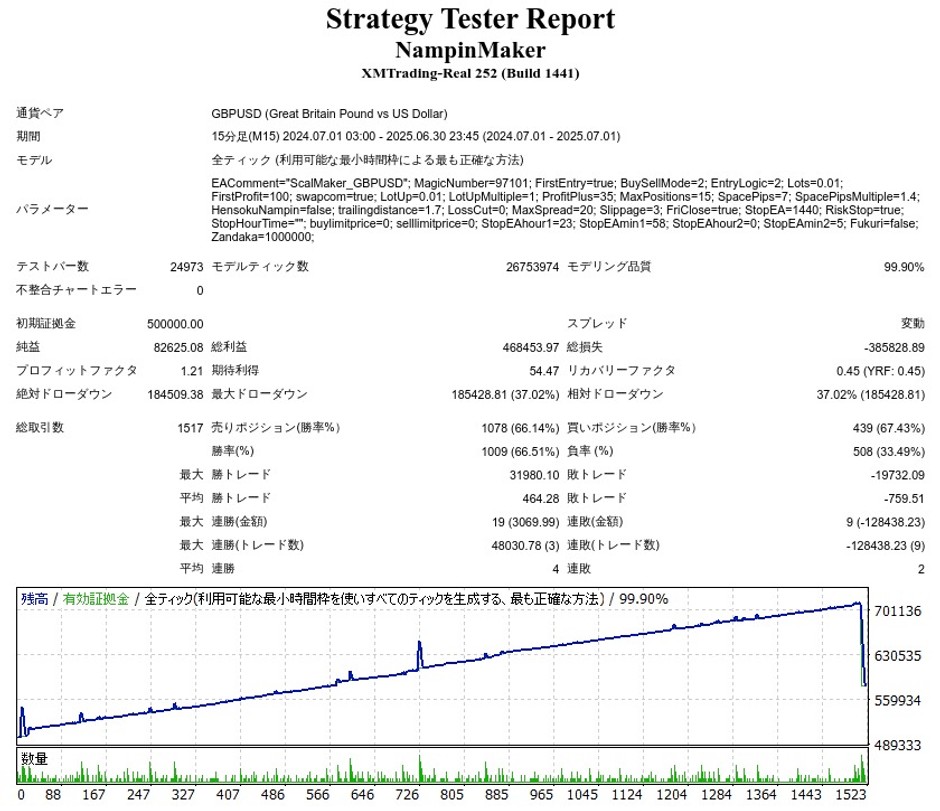Screen dimensions: 940x811
Task: Click the パラメーター label
Action: tap(52, 209)
